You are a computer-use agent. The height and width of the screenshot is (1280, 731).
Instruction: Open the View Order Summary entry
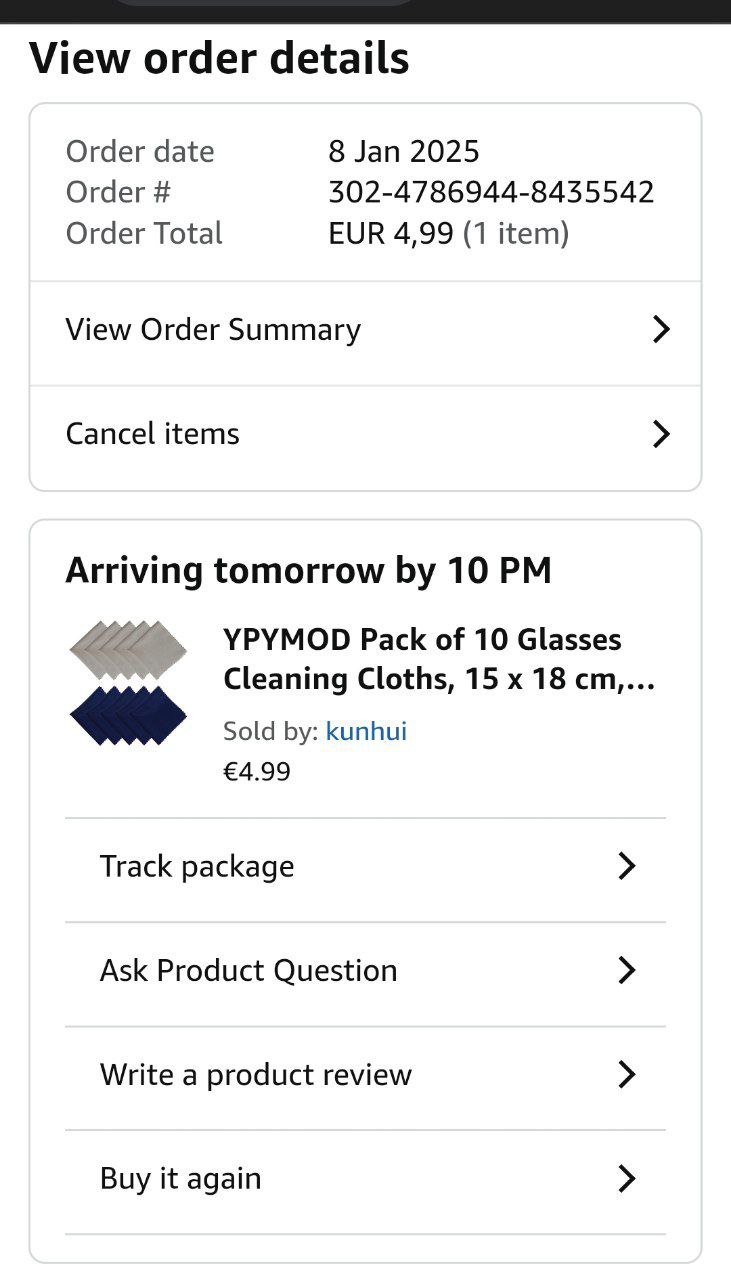213,330
